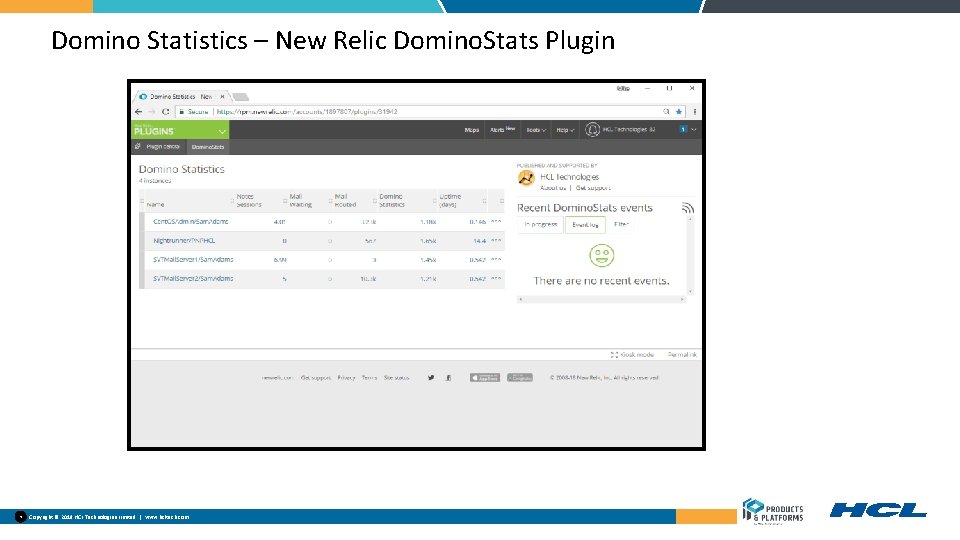Select the Event log tab
Viewport: 960px width, 540px height.
coord(585,225)
